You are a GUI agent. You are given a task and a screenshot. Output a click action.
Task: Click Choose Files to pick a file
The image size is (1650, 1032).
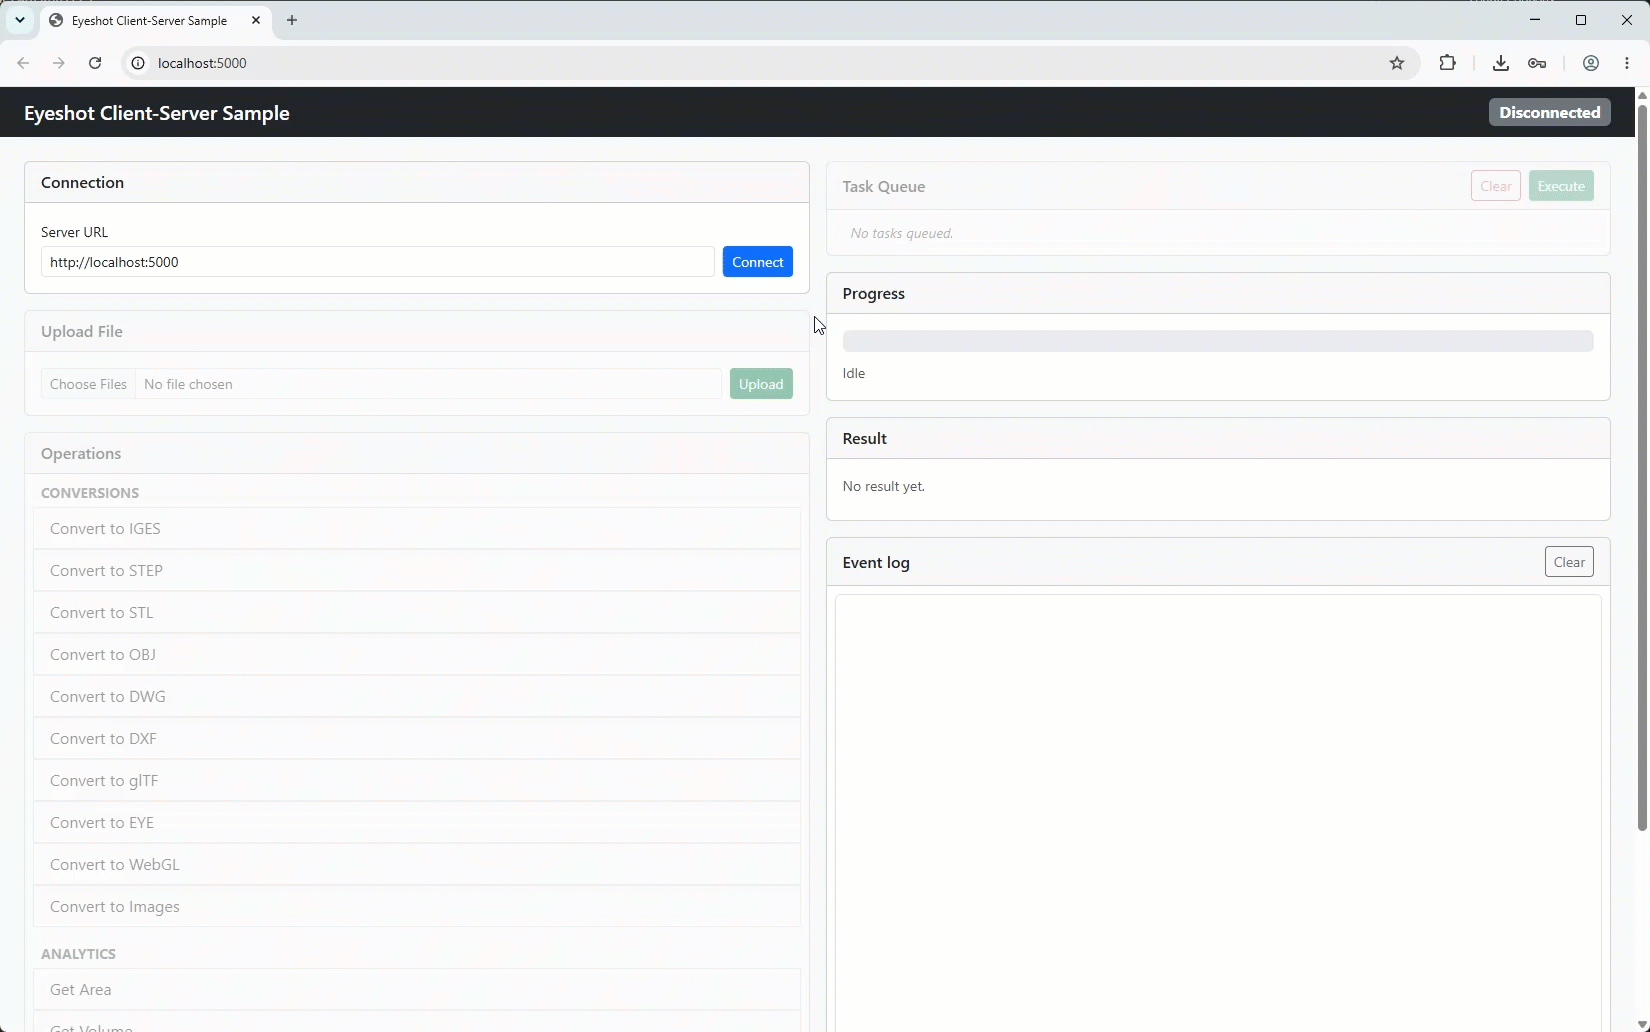point(88,384)
